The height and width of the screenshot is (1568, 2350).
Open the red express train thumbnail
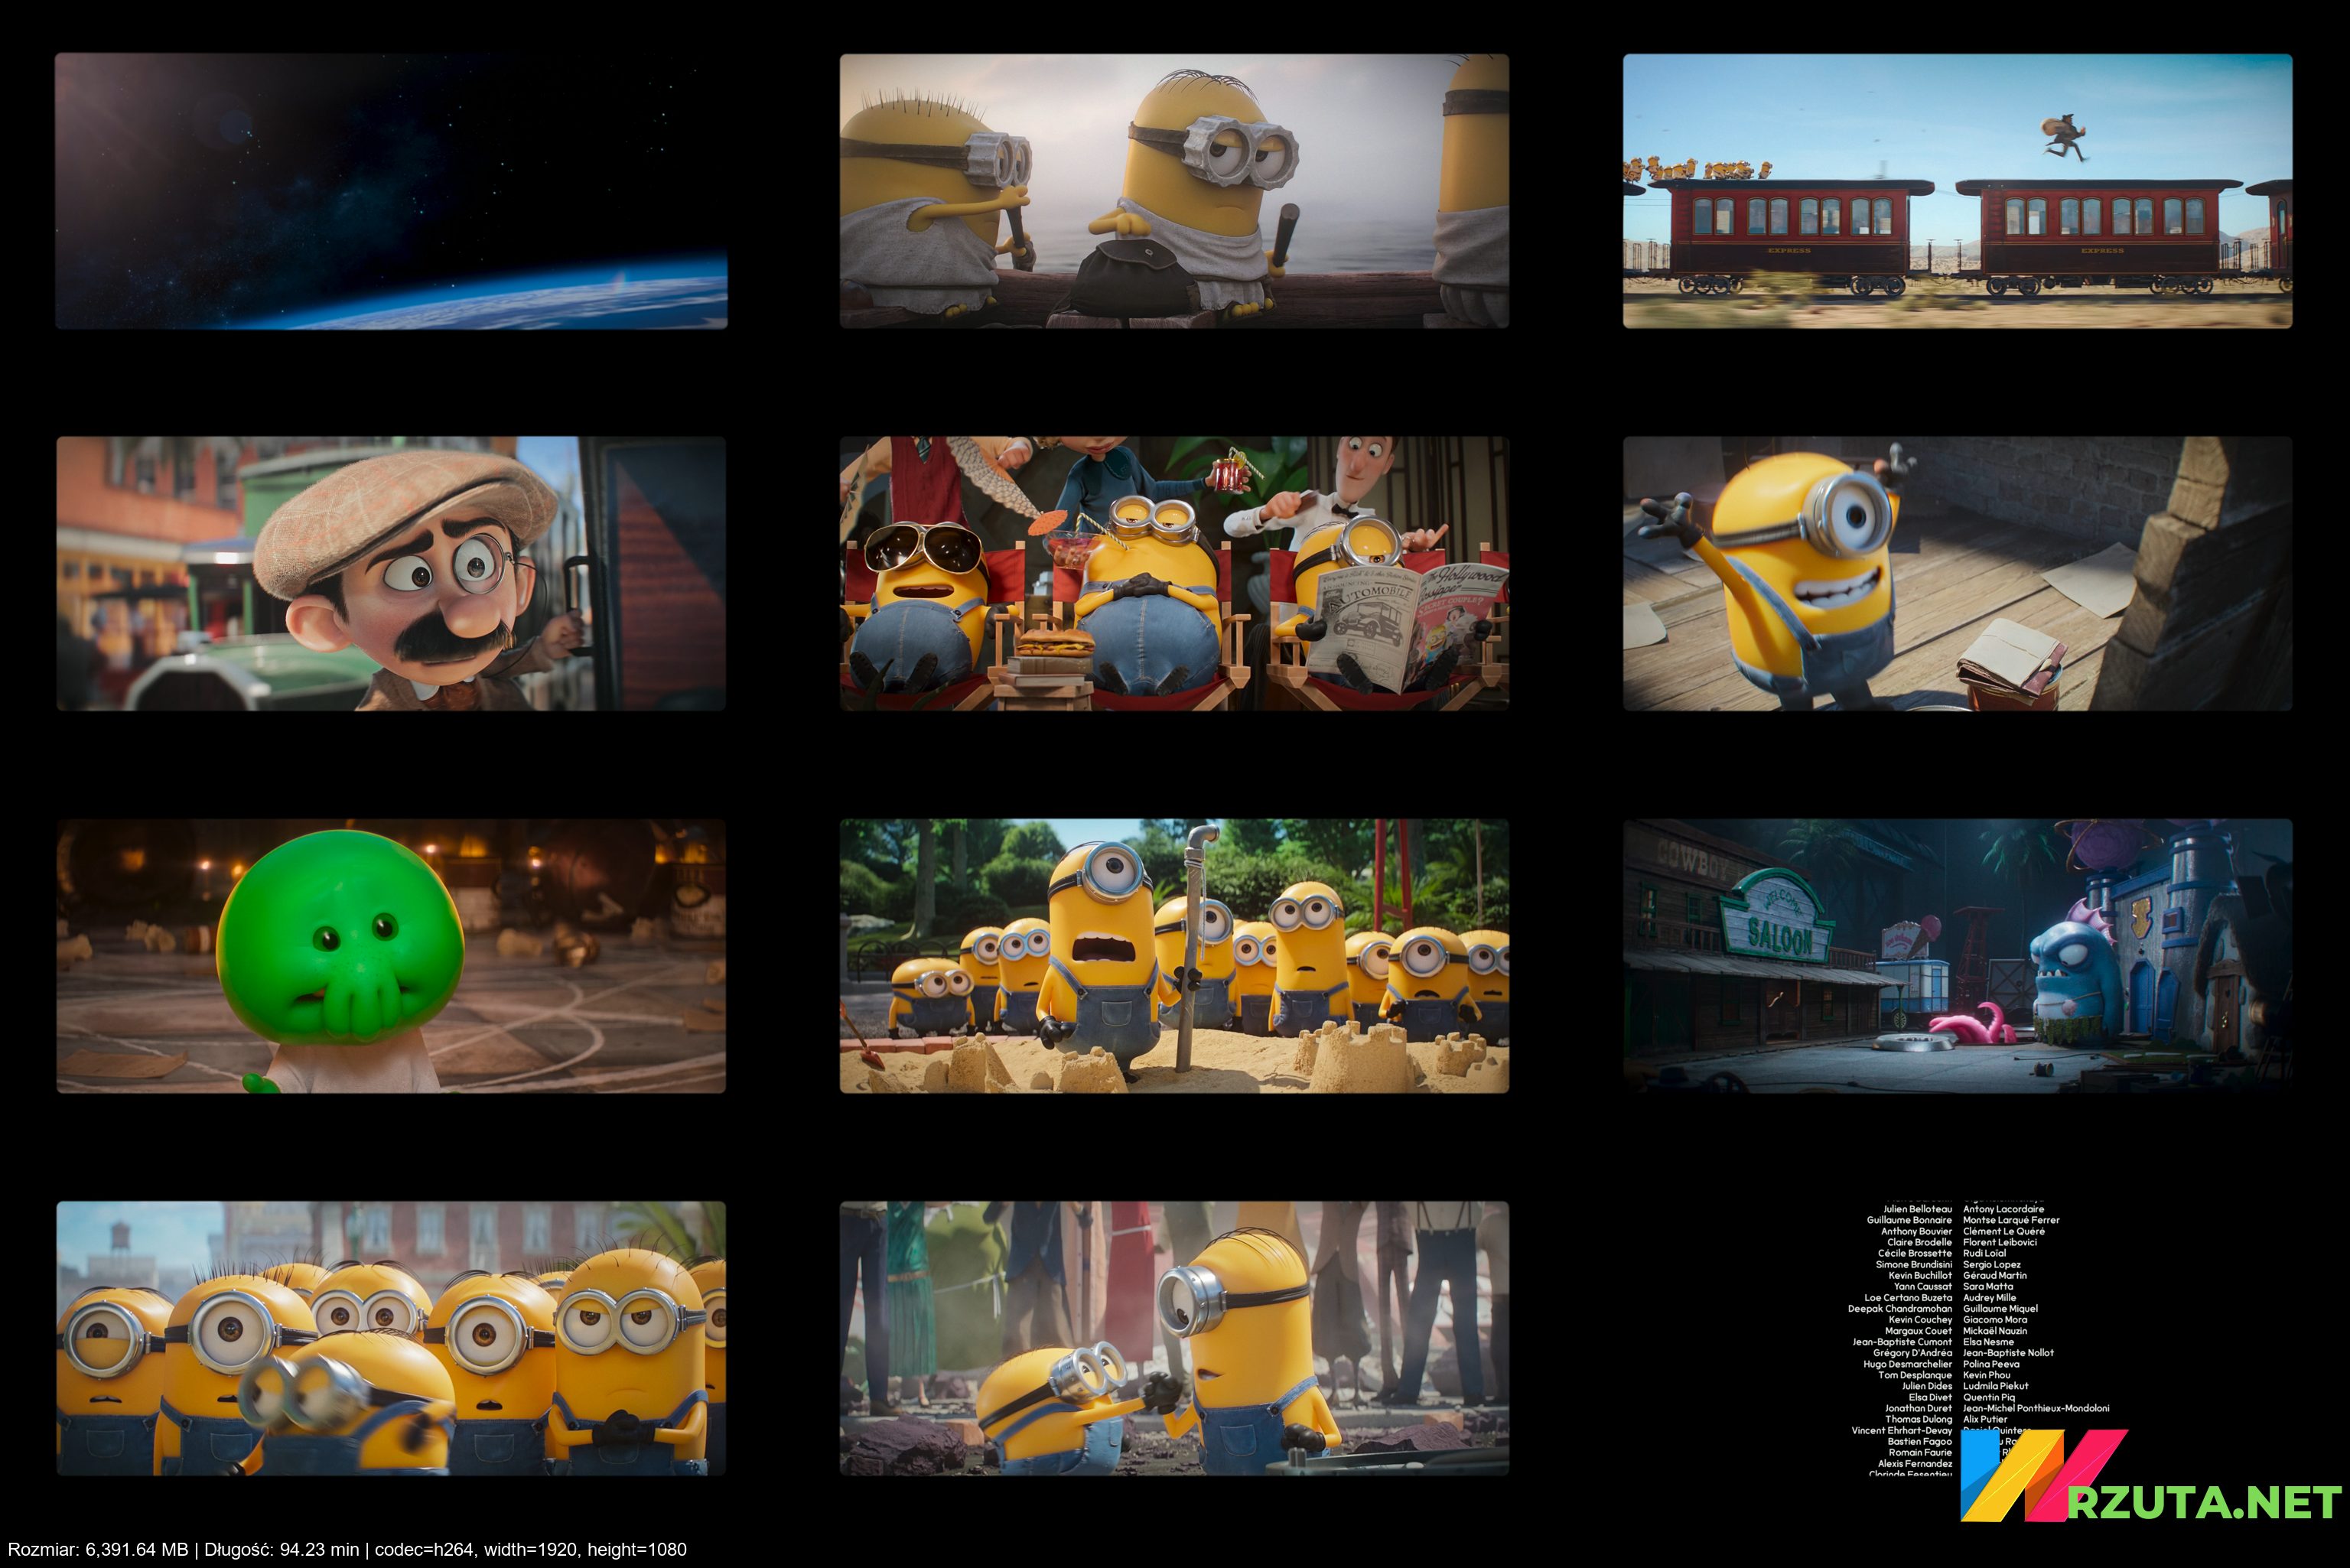pyautogui.click(x=1957, y=191)
